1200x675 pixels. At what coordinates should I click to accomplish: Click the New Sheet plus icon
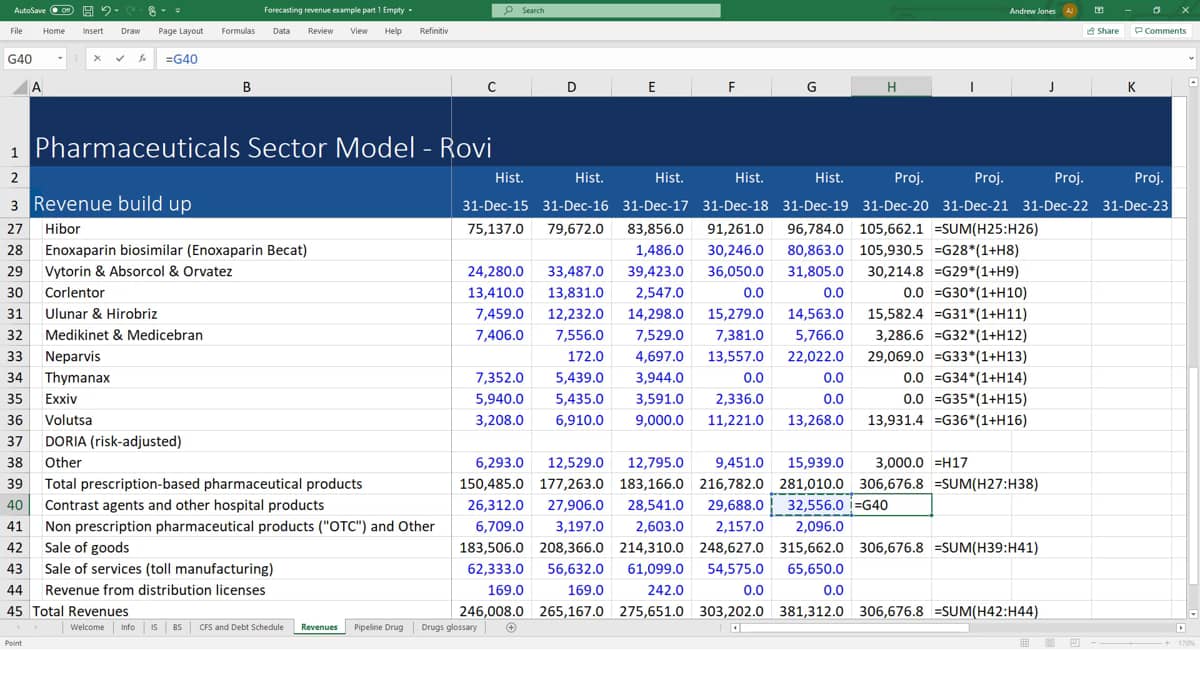coord(511,628)
